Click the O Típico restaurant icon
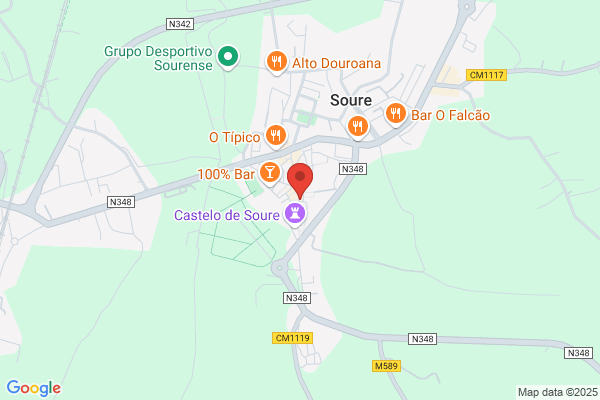The width and height of the screenshot is (600, 400). [x=276, y=136]
